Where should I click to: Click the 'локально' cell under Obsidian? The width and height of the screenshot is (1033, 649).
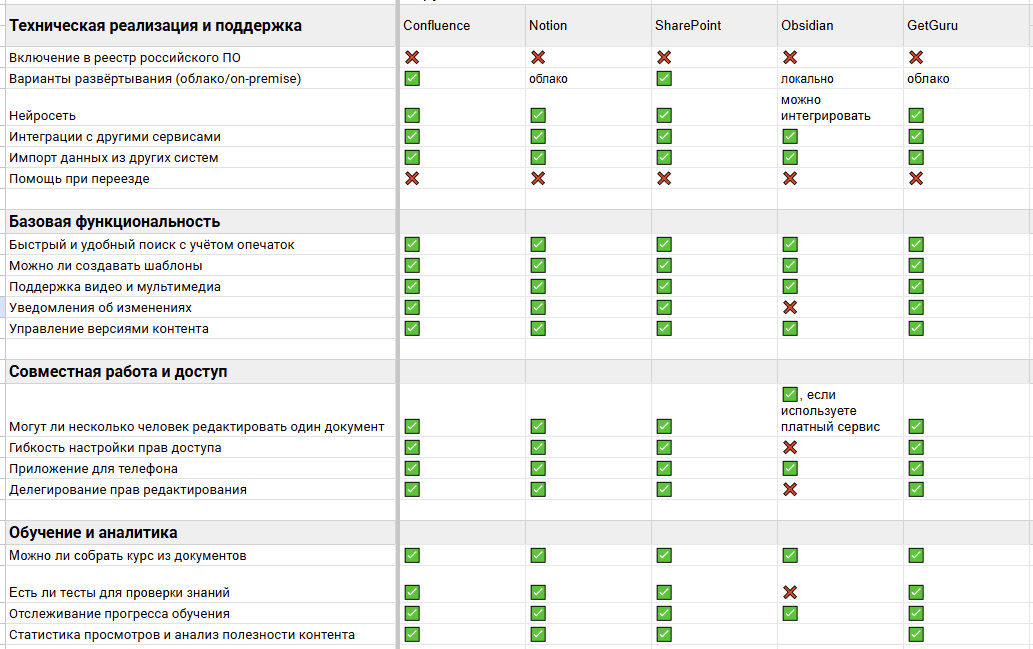(807, 78)
